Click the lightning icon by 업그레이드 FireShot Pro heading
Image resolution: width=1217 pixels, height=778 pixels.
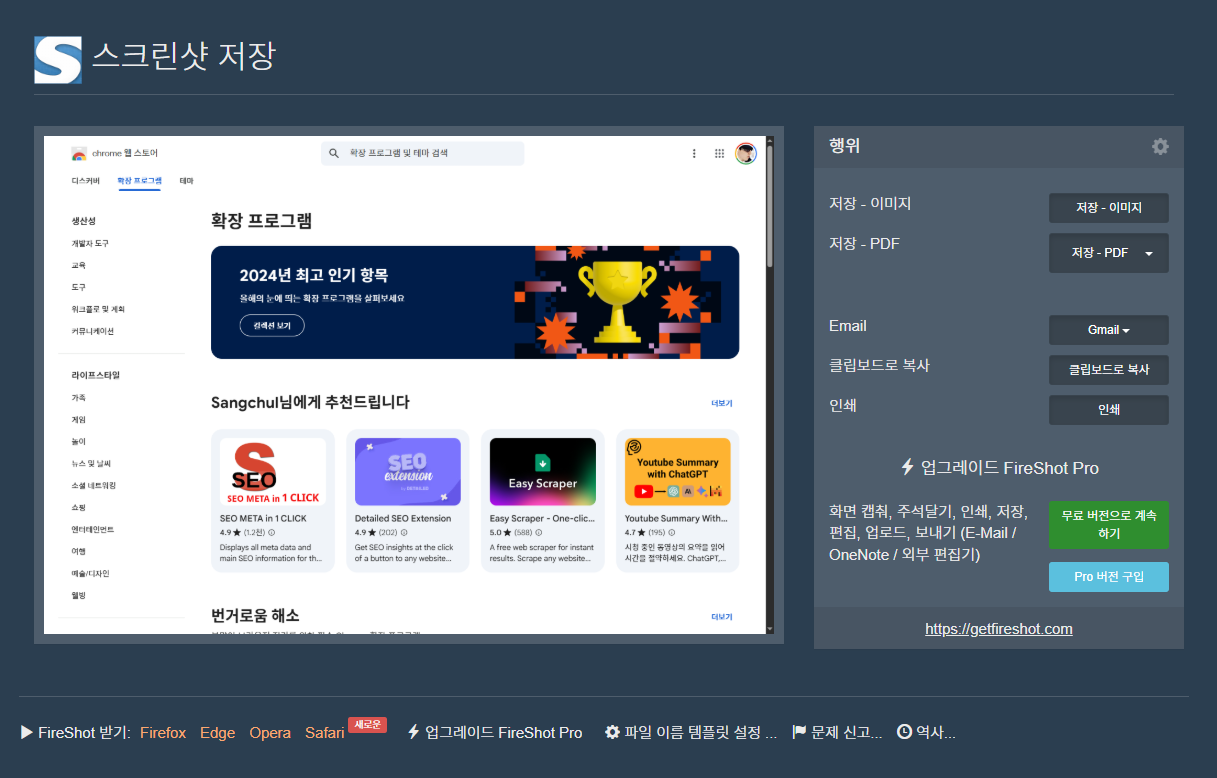coord(908,467)
